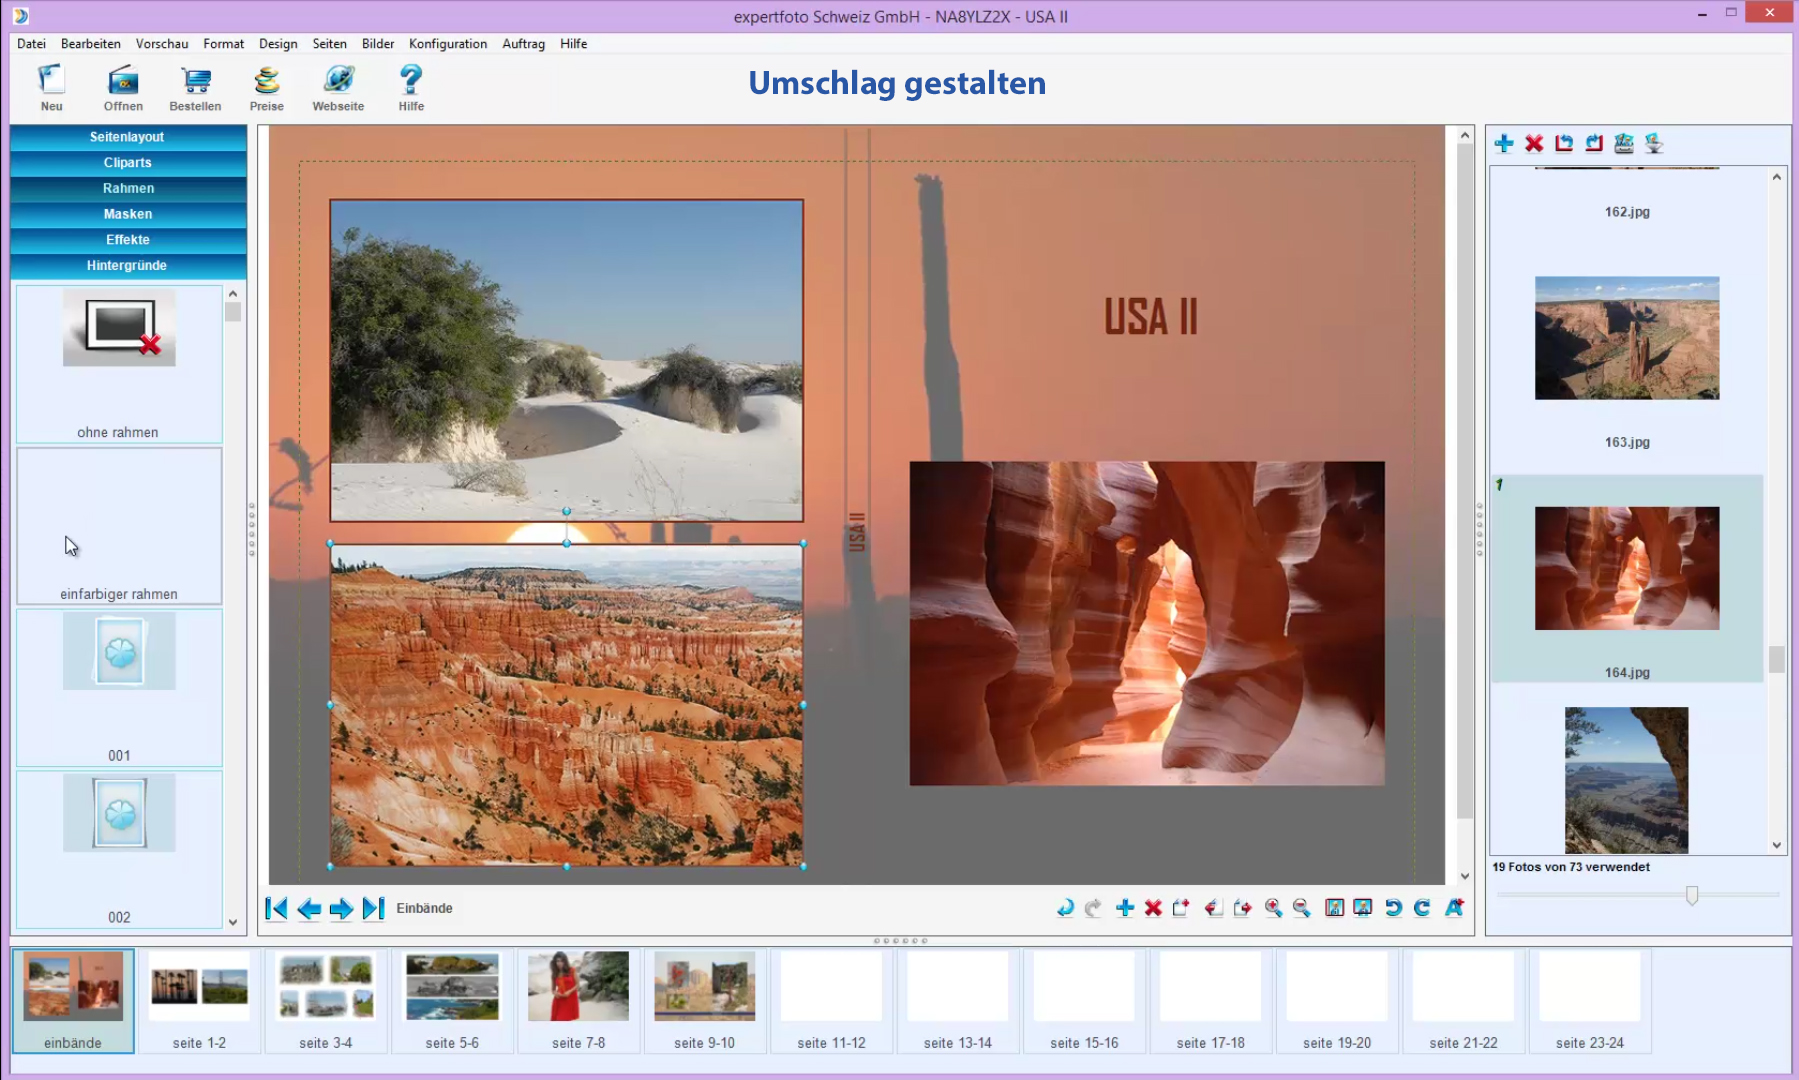Jump to first page with skip-back arrow

(x=276, y=908)
